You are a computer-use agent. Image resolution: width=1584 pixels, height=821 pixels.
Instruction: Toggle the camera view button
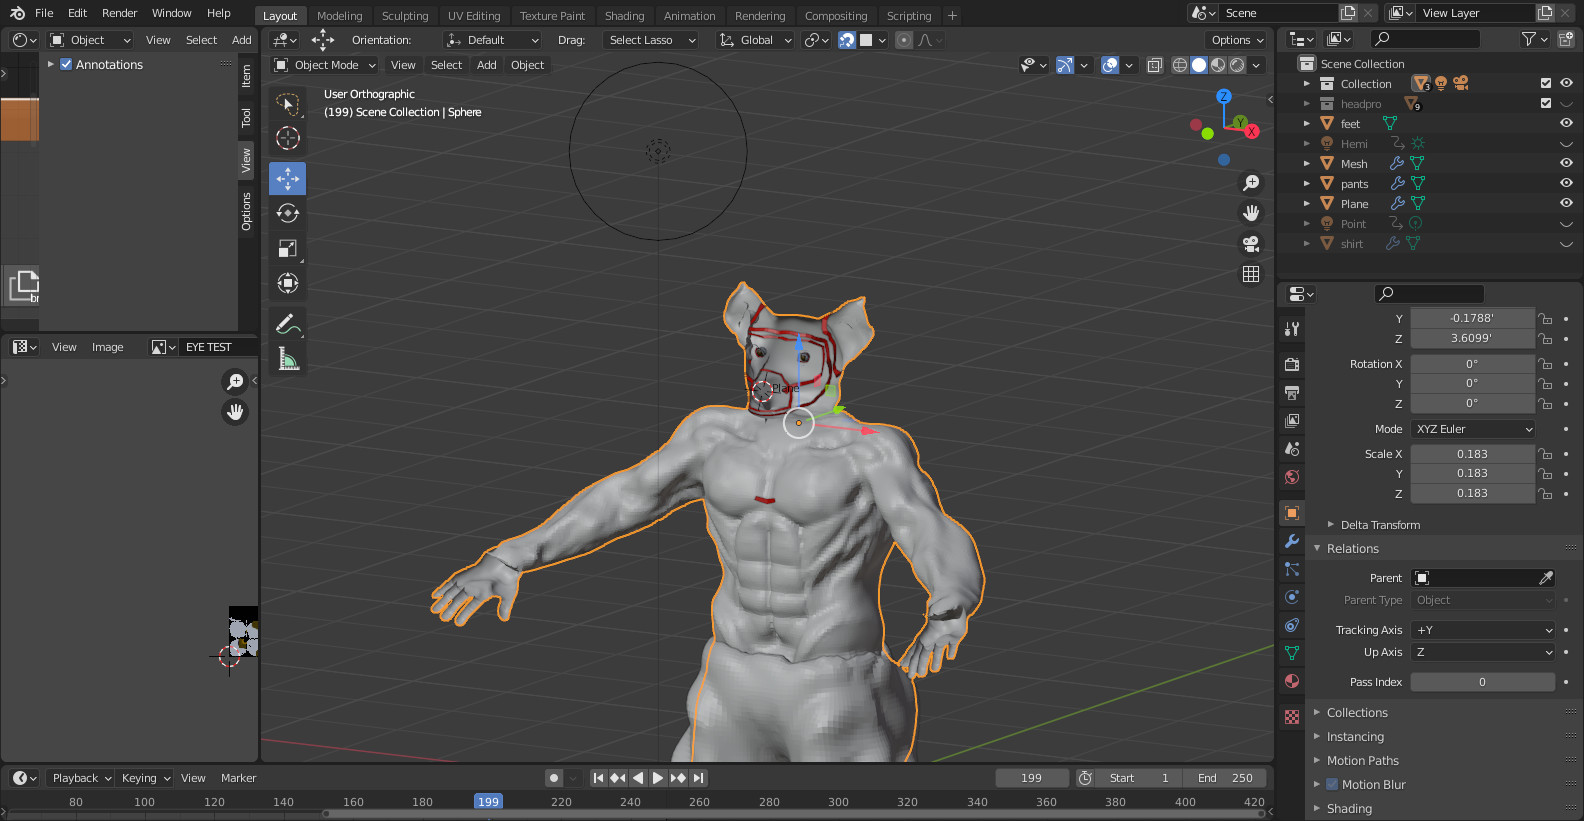point(1250,244)
